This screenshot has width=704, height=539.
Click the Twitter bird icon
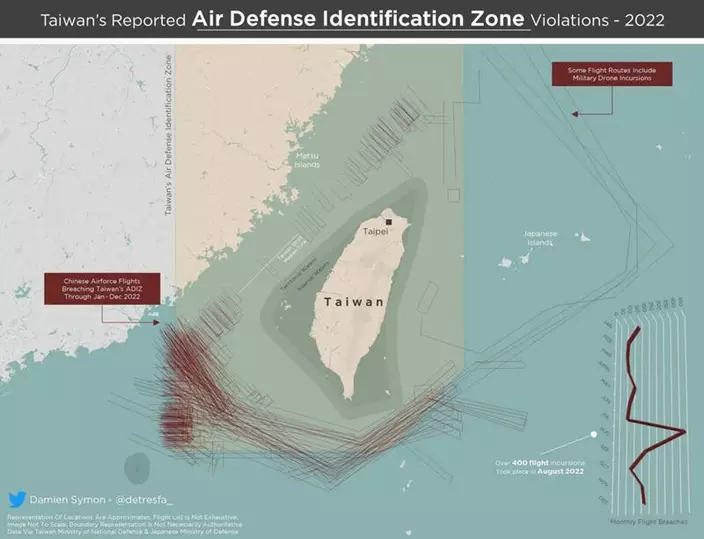tap(17, 498)
